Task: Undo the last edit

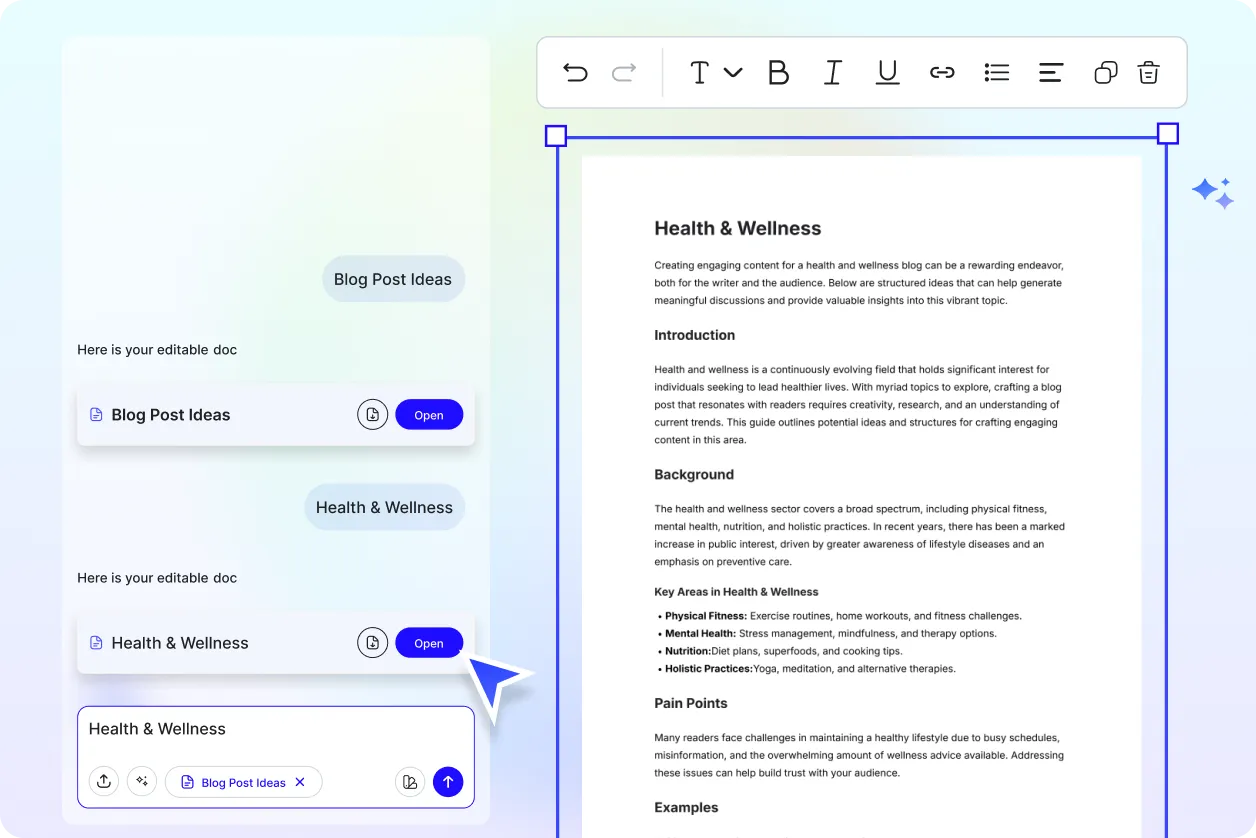Action: point(575,72)
